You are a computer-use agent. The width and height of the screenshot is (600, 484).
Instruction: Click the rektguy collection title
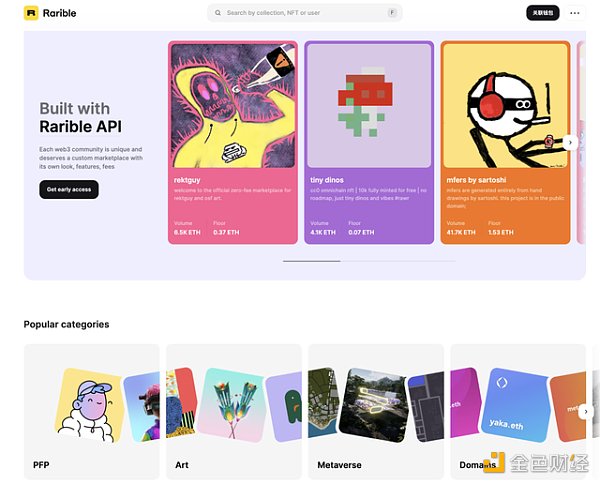pyautogui.click(x=187, y=180)
